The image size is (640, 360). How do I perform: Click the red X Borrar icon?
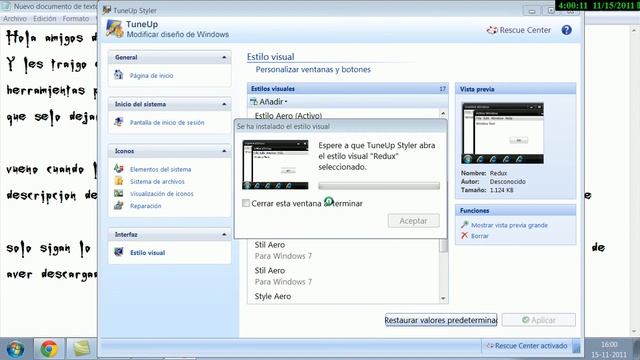click(x=464, y=236)
